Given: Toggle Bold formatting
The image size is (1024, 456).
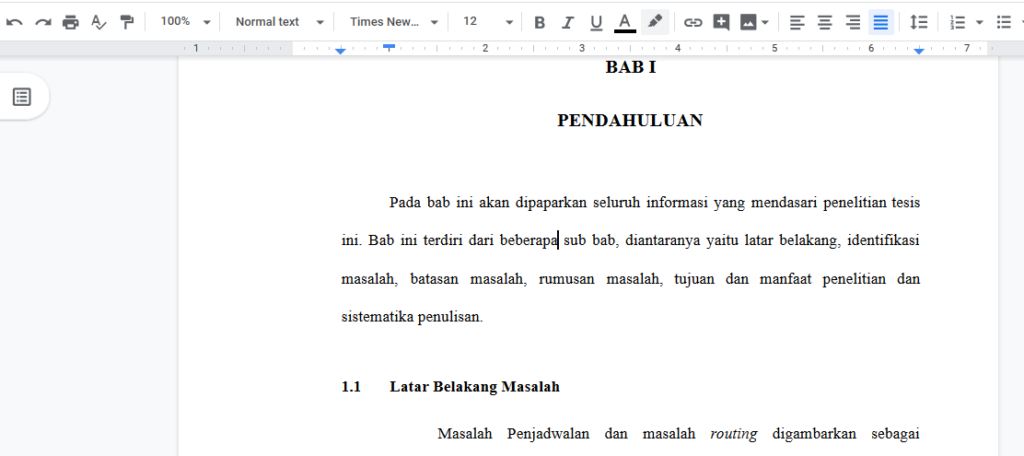Looking at the screenshot, I should (x=539, y=22).
